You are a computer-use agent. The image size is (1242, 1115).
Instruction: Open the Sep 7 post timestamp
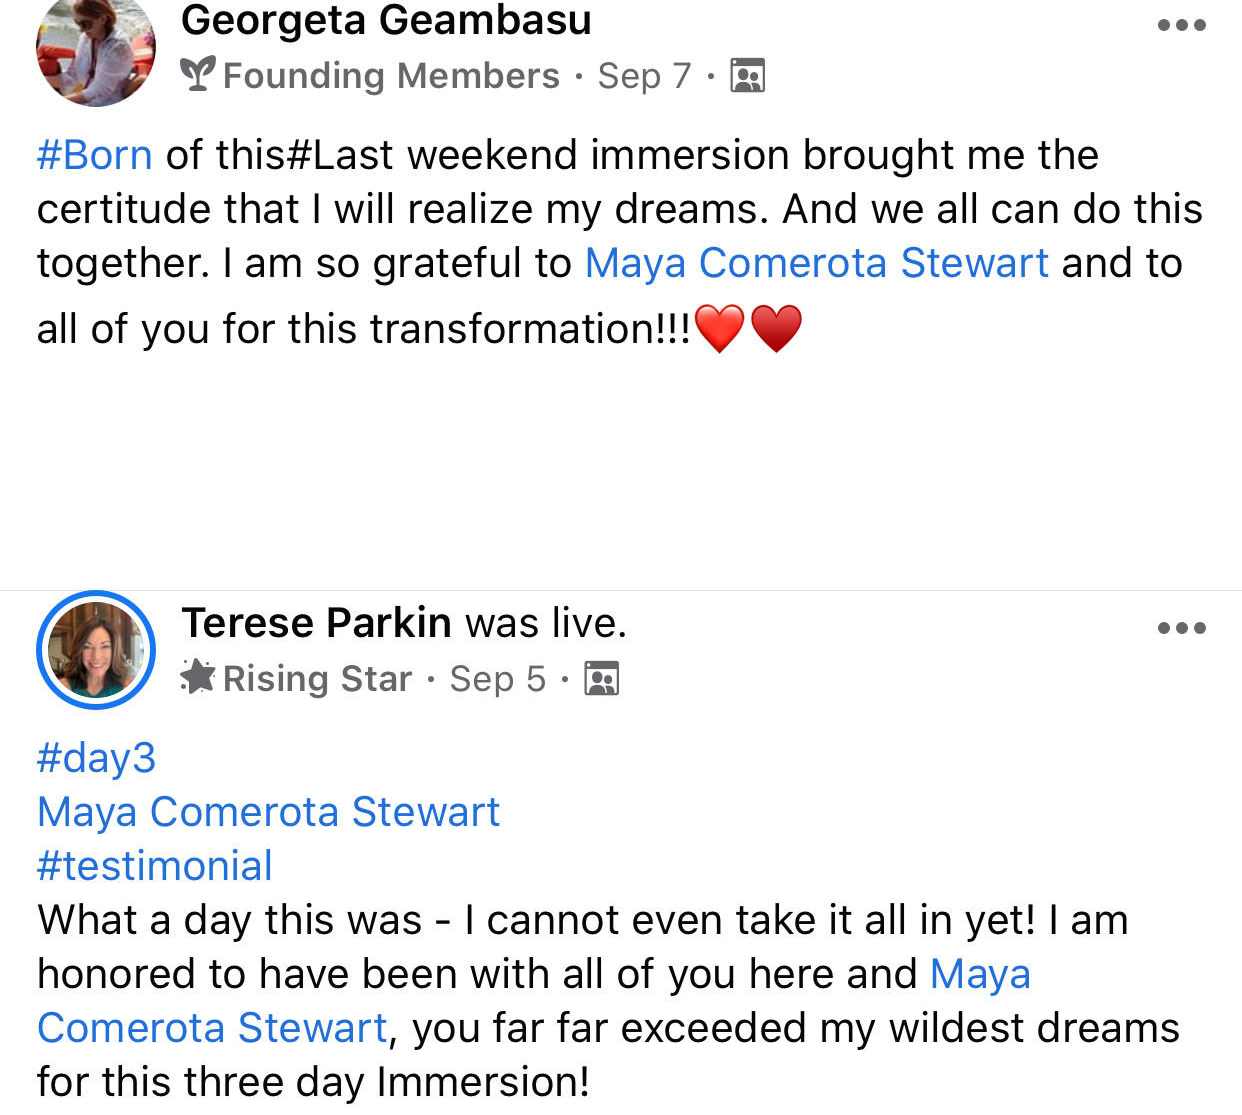(644, 76)
